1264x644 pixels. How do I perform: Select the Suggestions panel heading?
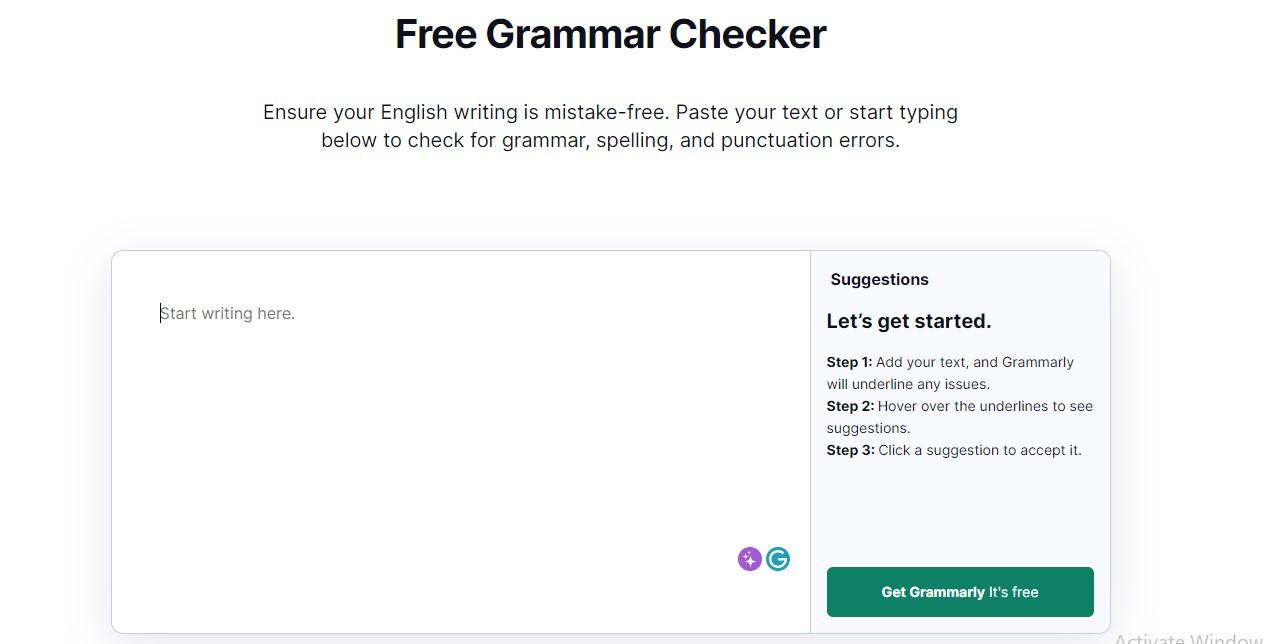(x=879, y=279)
